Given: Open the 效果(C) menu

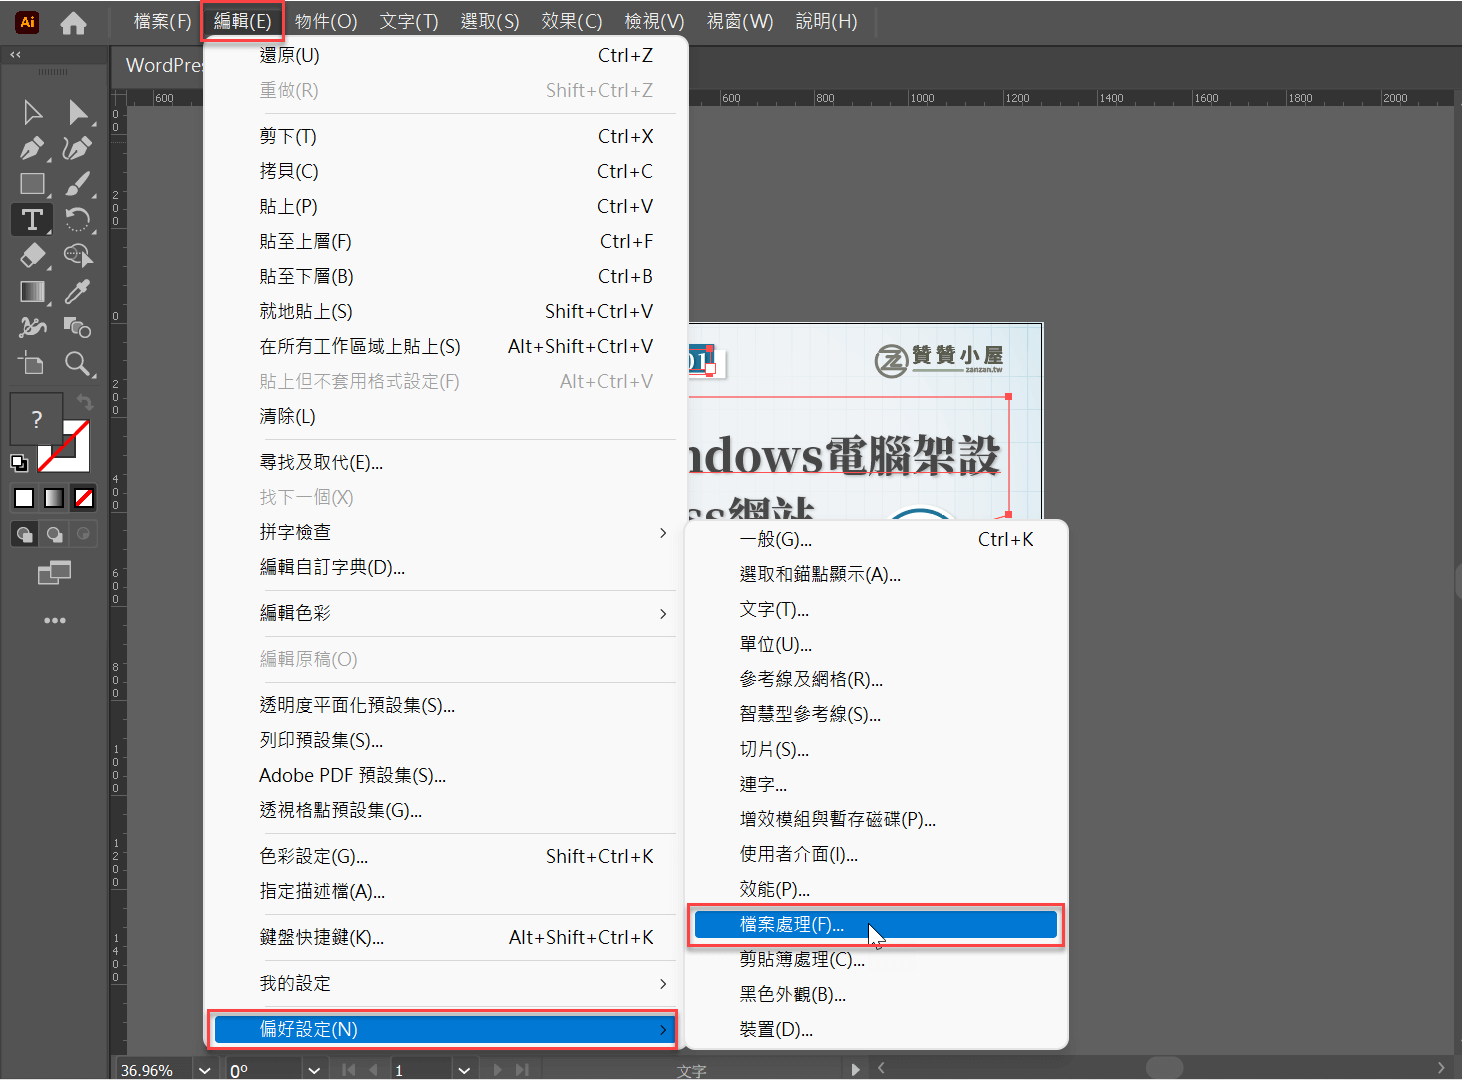Looking at the screenshot, I should (572, 21).
